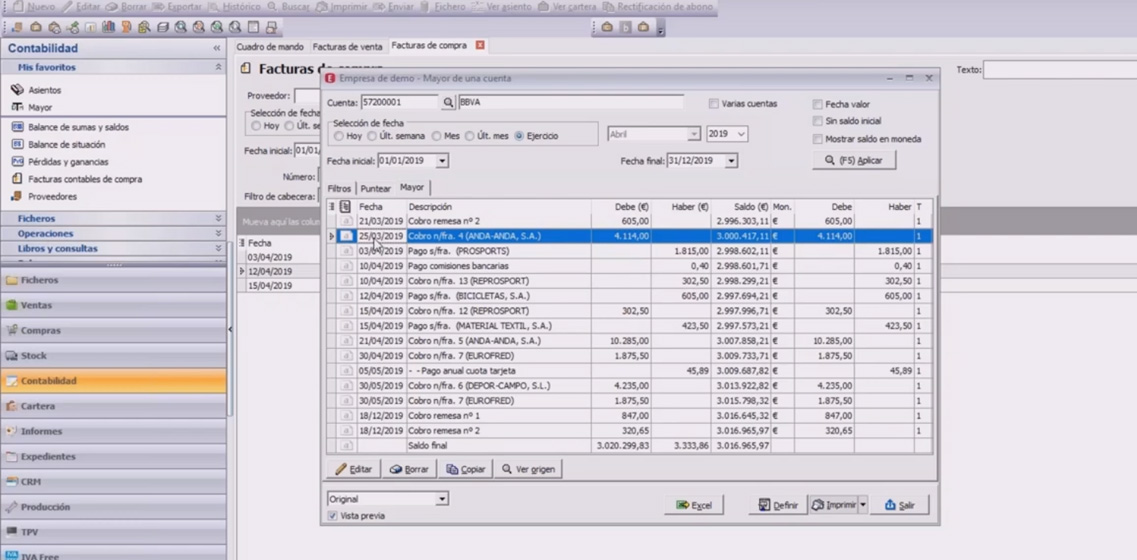
Task: Click Pérdidas y ganancias favorite
Action: [x=68, y=162]
